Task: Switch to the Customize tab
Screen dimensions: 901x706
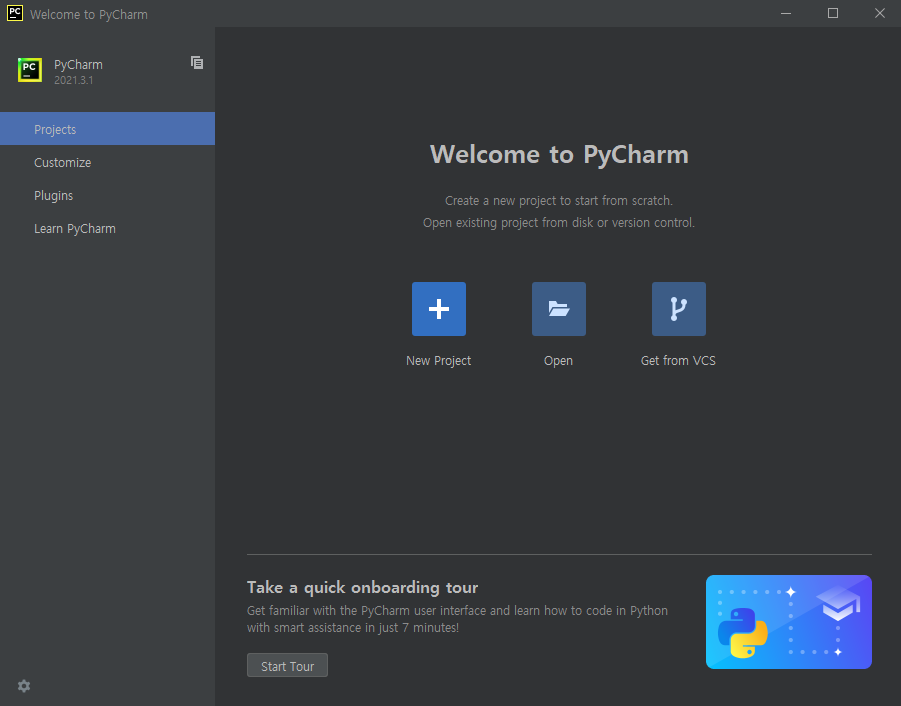Action: coord(107,162)
